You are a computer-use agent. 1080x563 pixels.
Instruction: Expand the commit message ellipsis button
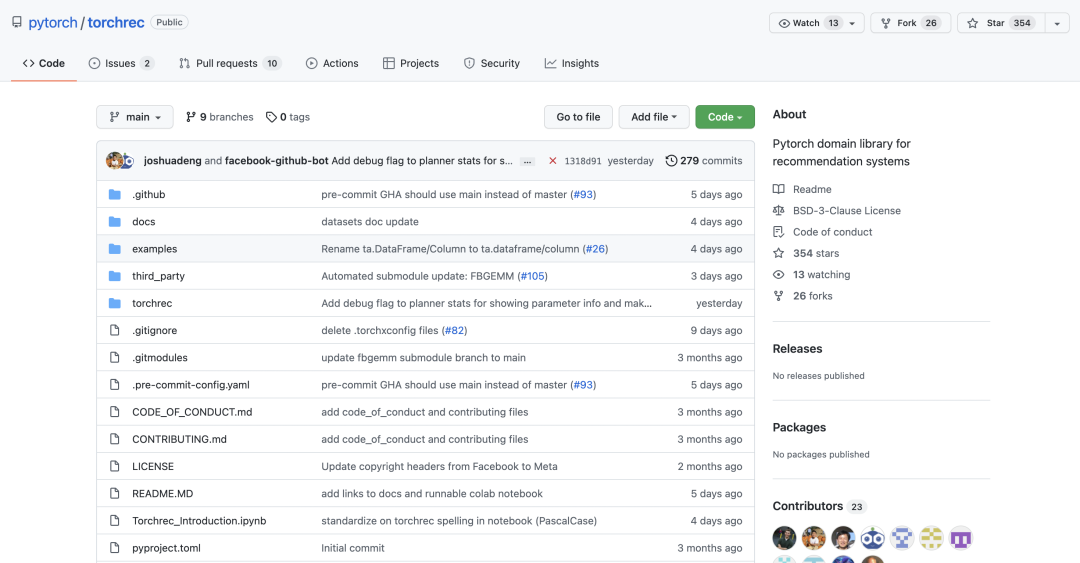[x=527, y=161]
